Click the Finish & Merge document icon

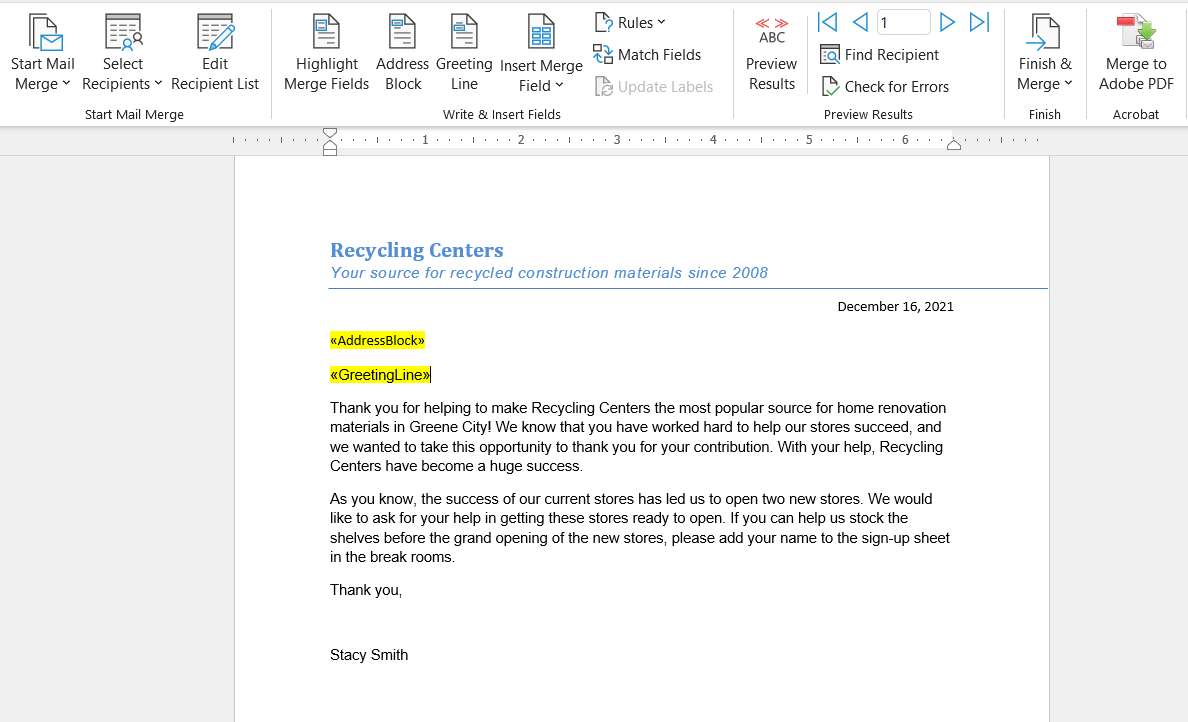point(1045,33)
